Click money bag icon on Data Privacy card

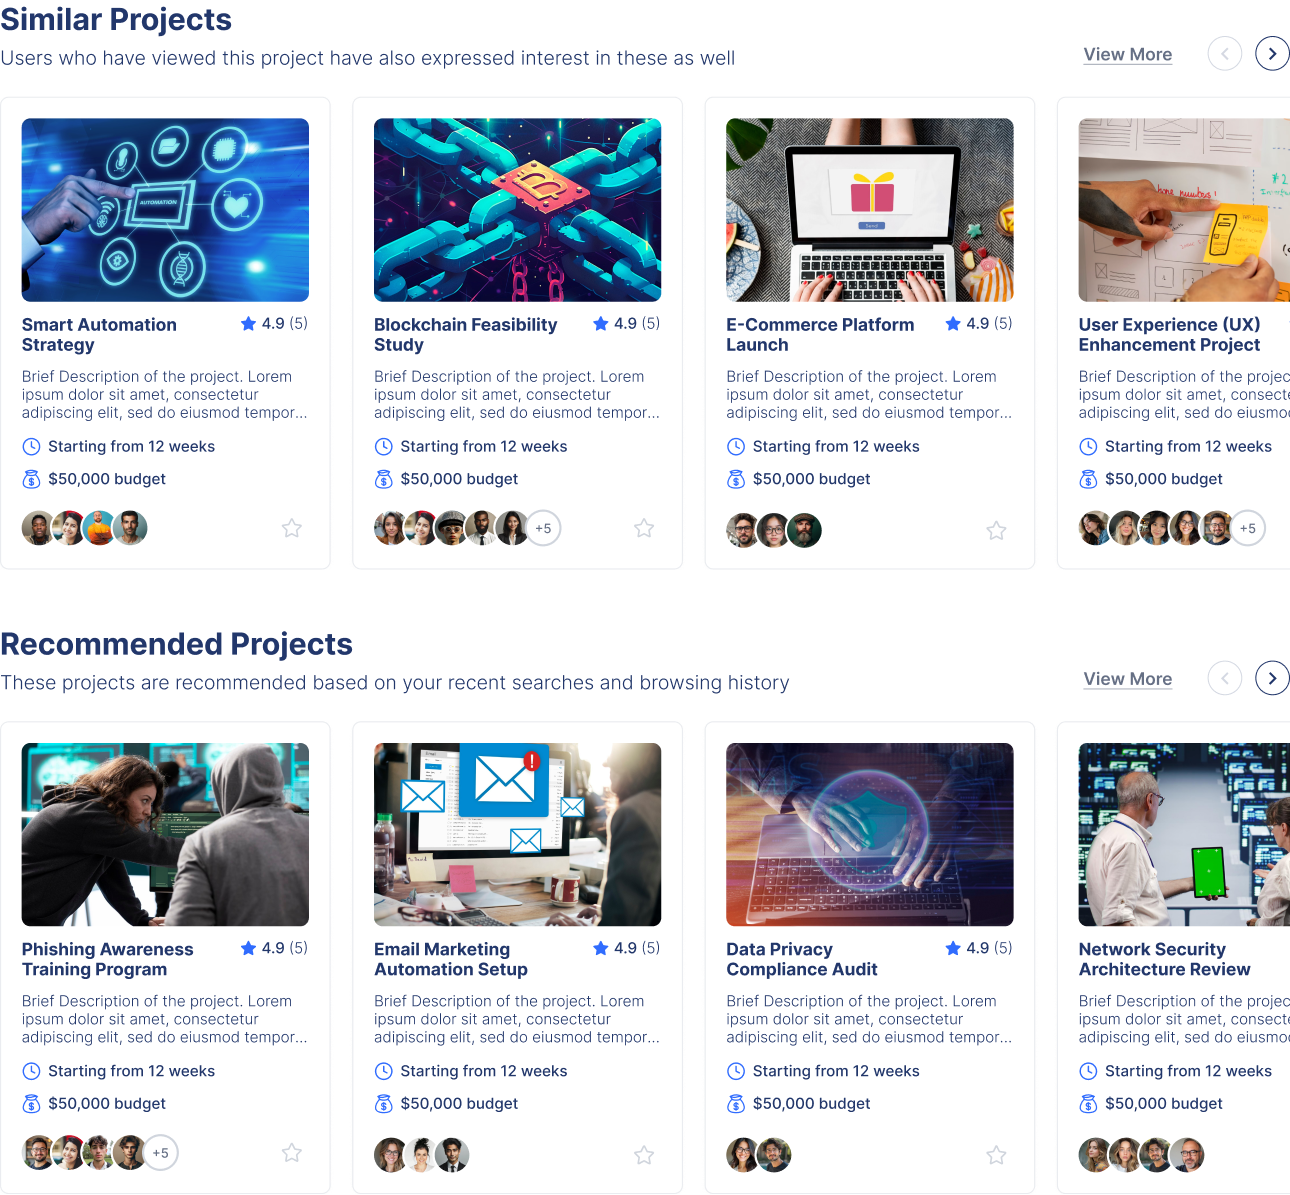click(x=736, y=1104)
